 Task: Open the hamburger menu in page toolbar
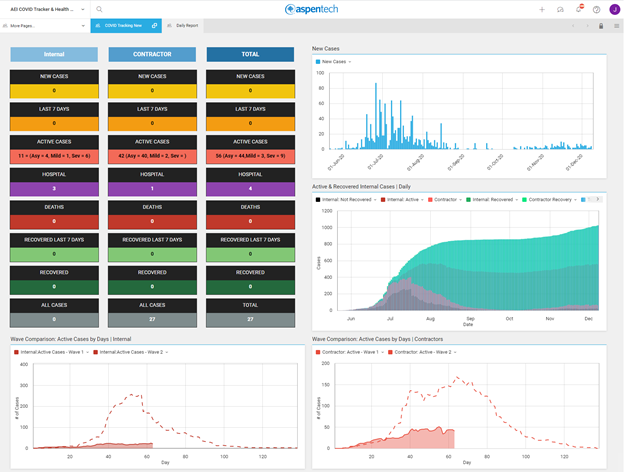[616, 26]
